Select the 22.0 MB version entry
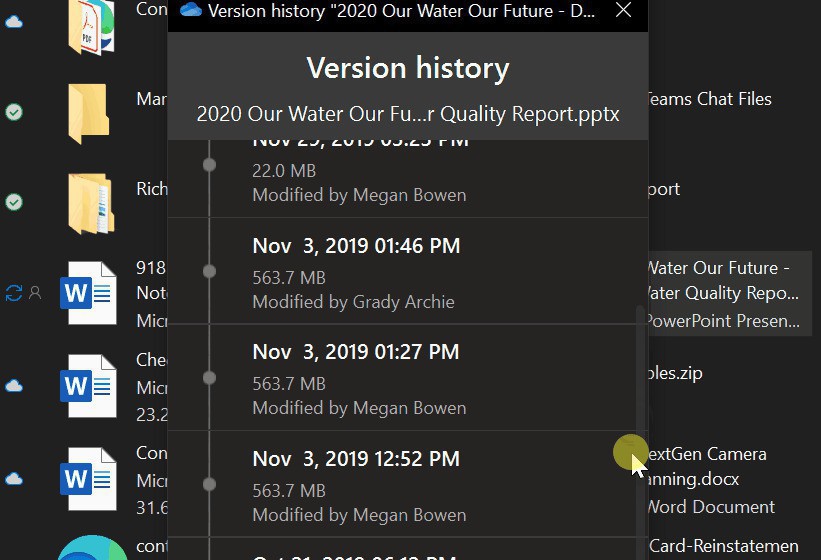Viewport: 821px width, 560px height. click(x=400, y=175)
